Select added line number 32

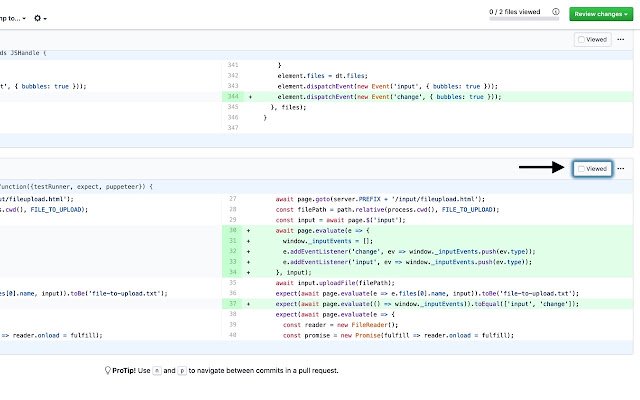[233, 251]
